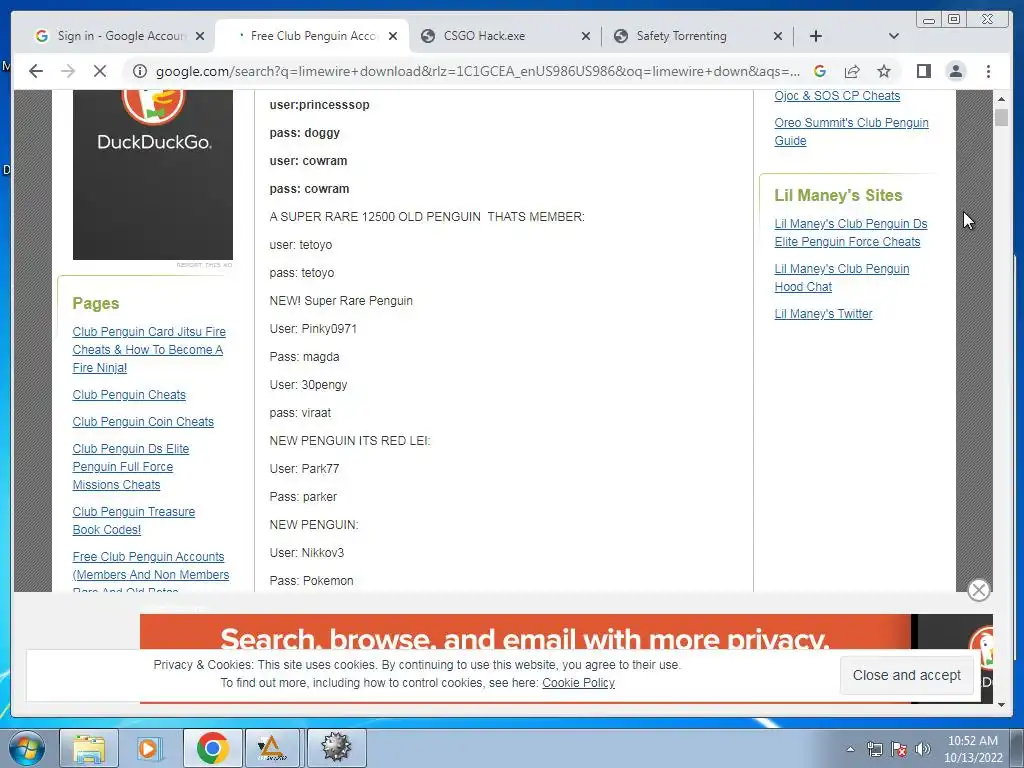This screenshot has width=1024, height=768.
Task: Open Club Penguin Treasure Book Codes link
Action: pos(134,520)
